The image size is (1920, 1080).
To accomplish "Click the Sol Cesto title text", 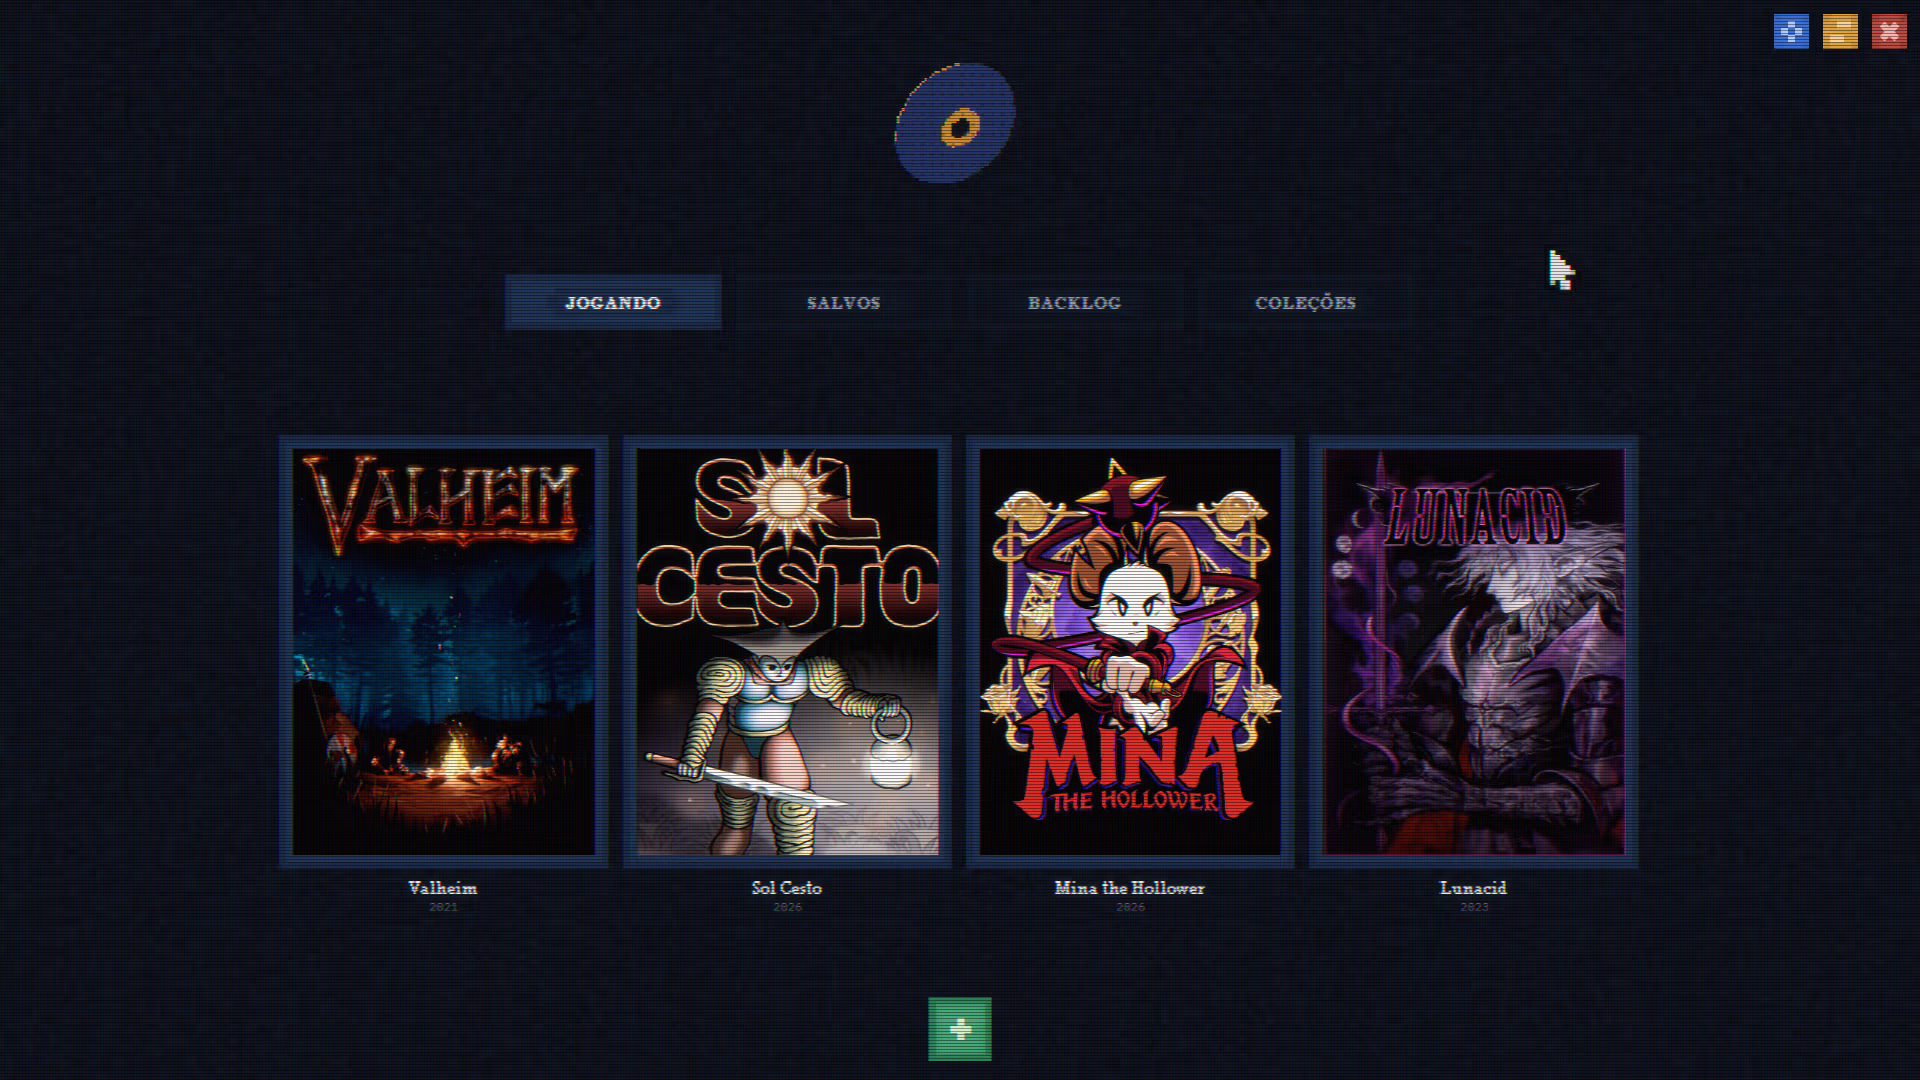I will [787, 888].
